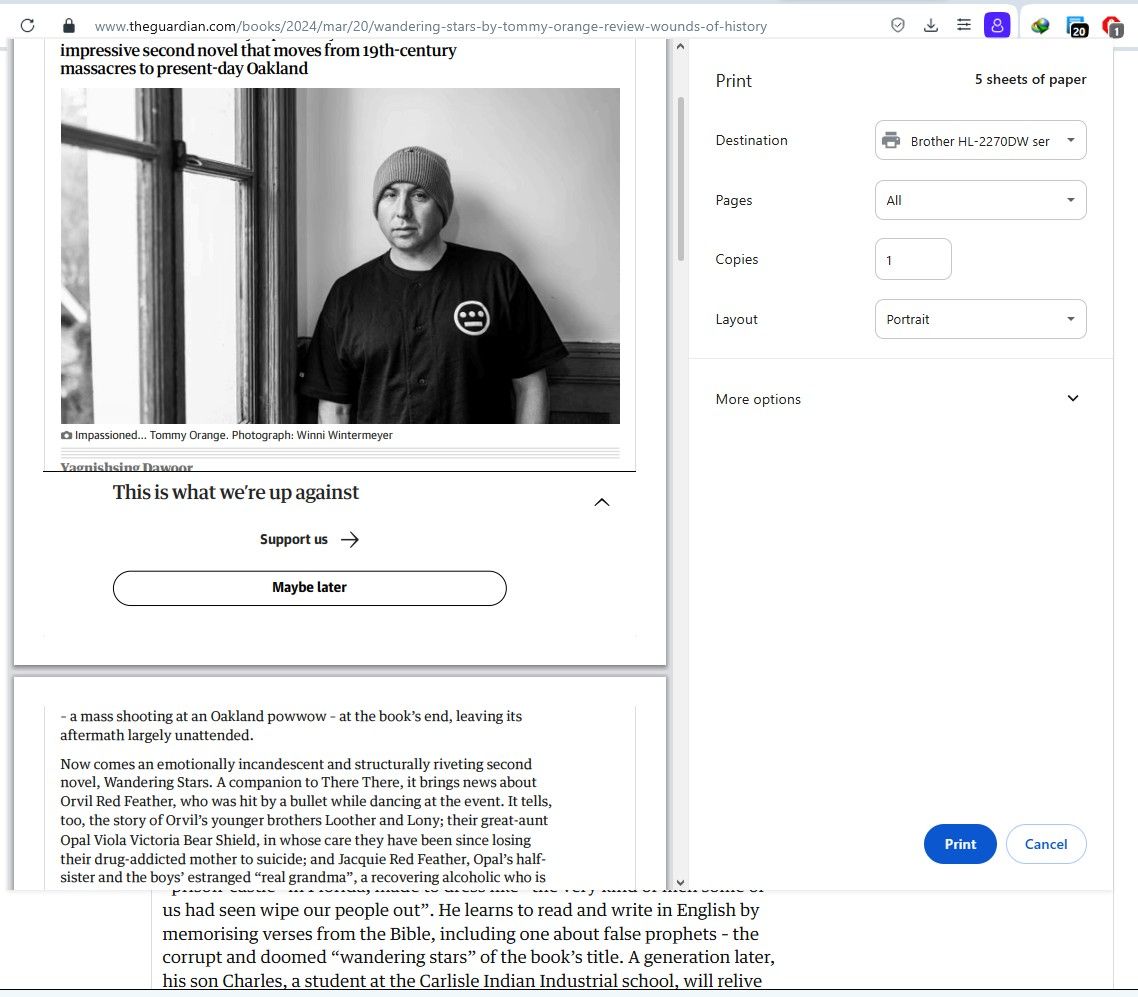Click the Tommy Orange photo in preview
Screen dimensions: 1138x997
(x=340, y=256)
